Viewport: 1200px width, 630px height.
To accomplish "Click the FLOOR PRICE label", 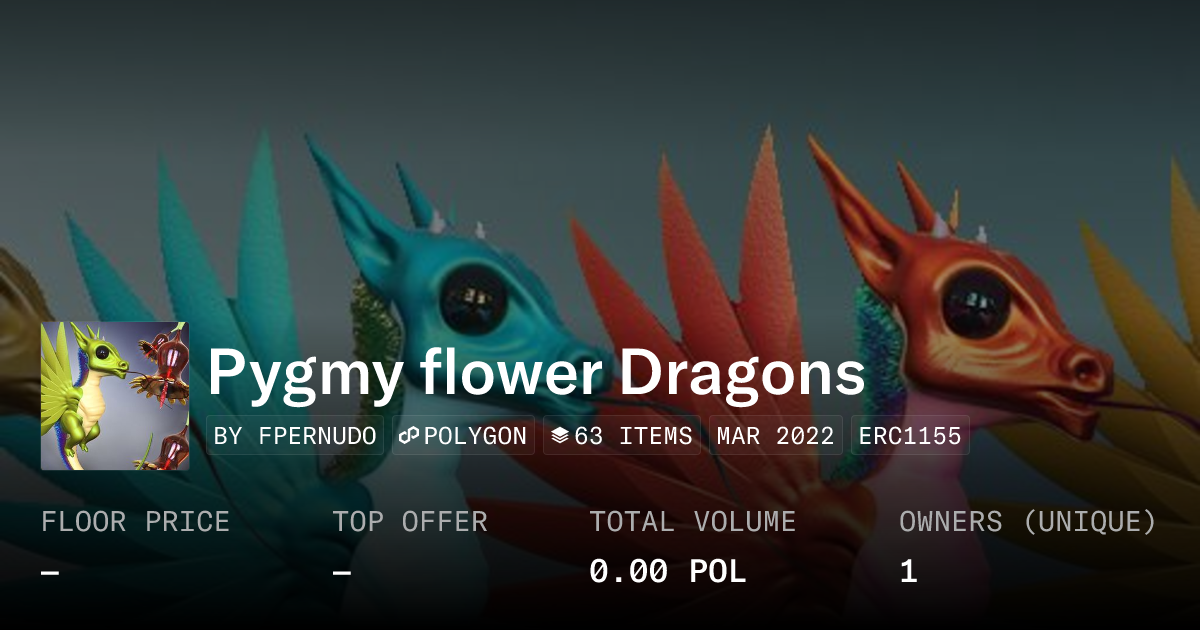I will point(135,522).
